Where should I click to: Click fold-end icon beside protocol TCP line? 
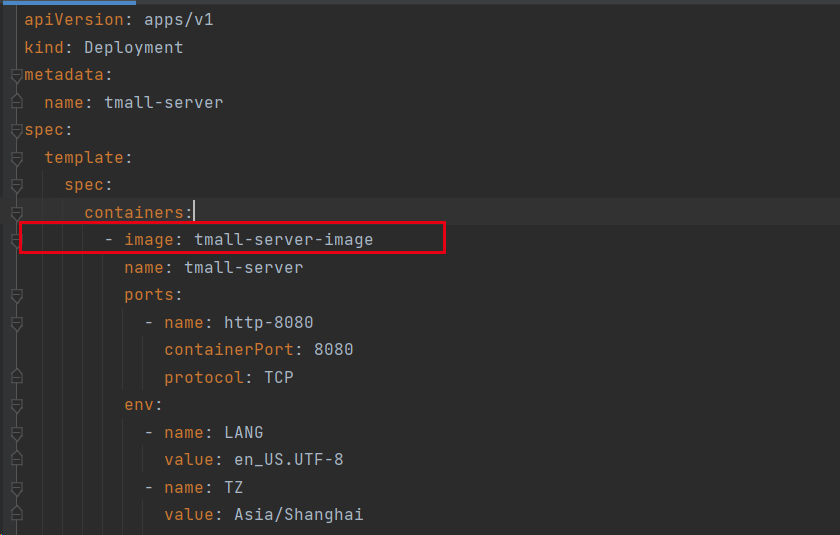[16, 377]
